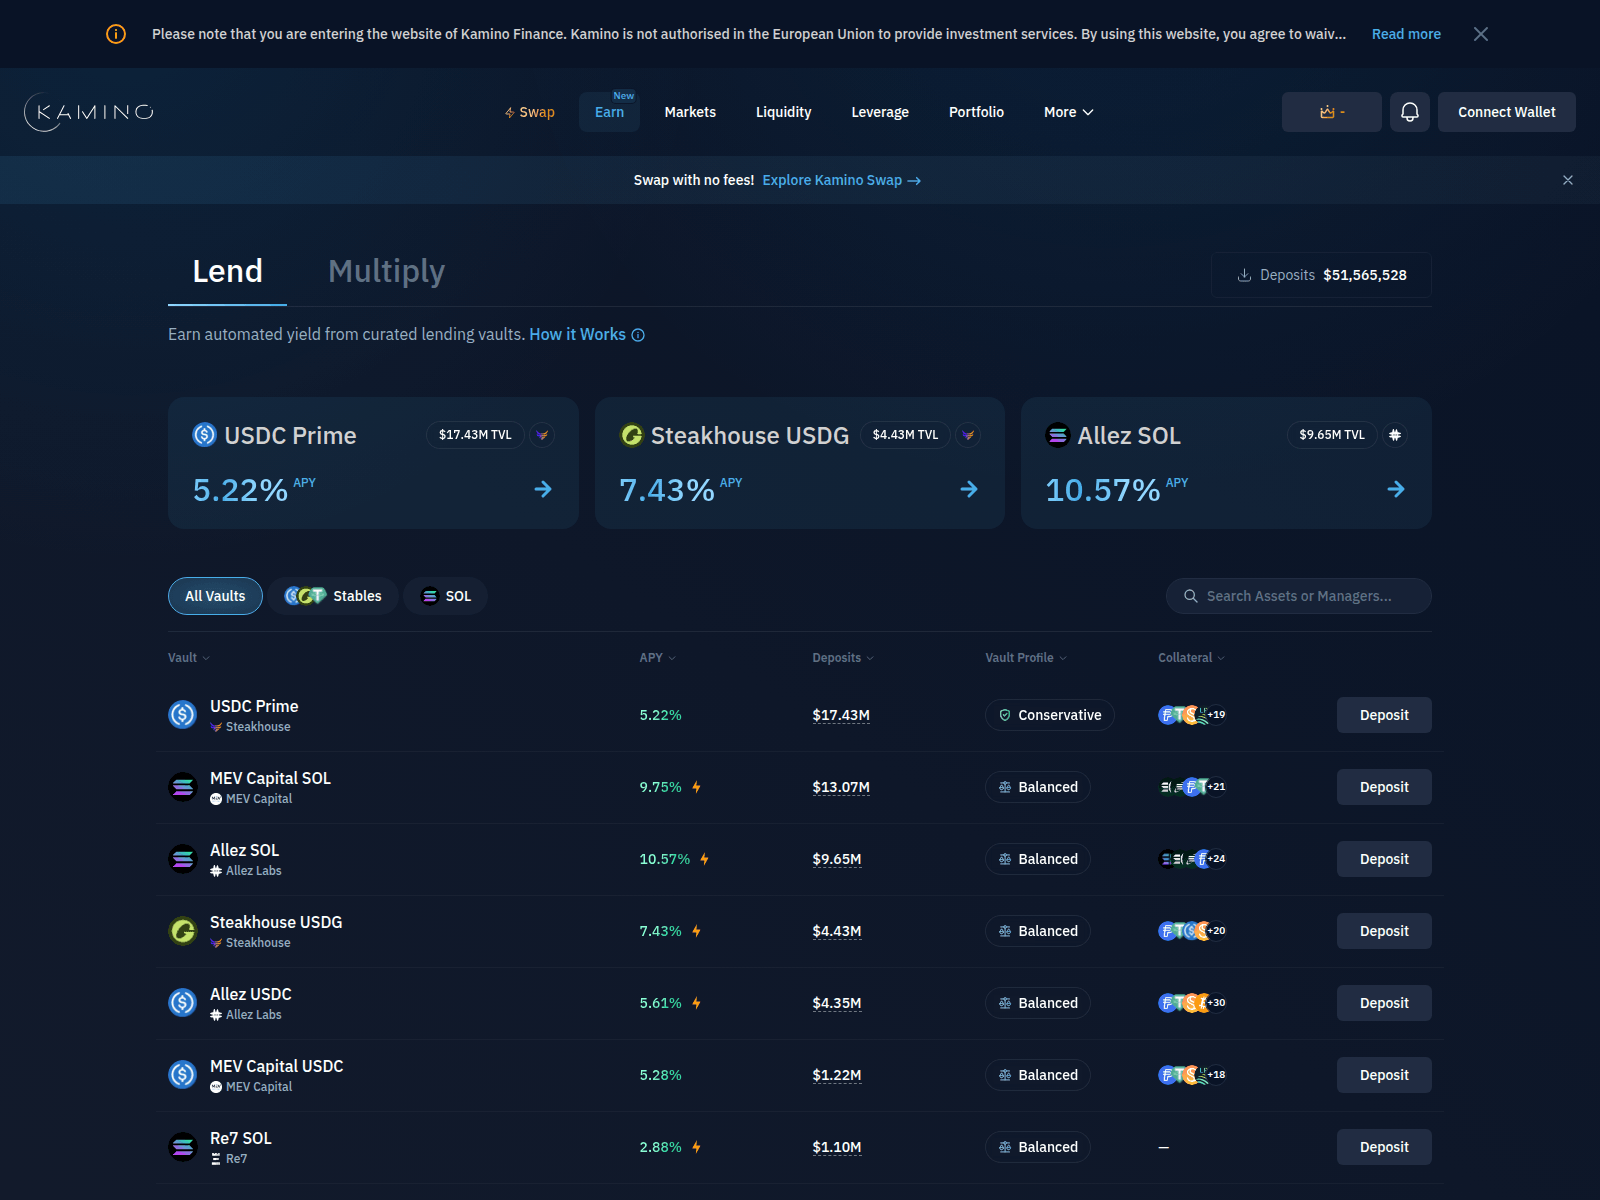
Task: Click the Steakhouse USDG card arrow
Action: coord(969,489)
